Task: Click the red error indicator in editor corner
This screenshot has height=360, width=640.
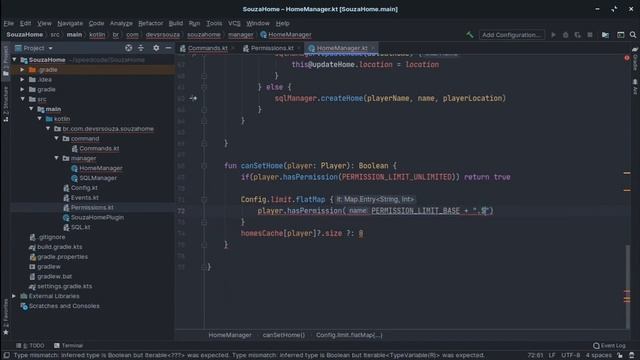Action: tap(627, 58)
